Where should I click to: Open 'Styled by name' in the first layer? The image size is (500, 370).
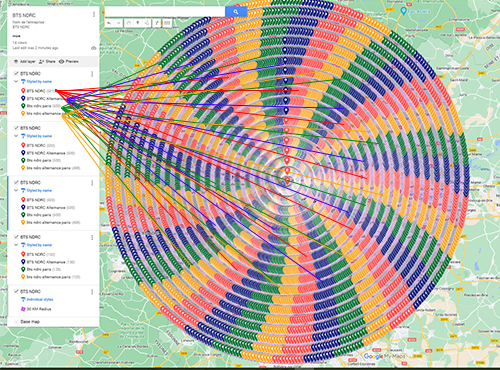(39, 81)
